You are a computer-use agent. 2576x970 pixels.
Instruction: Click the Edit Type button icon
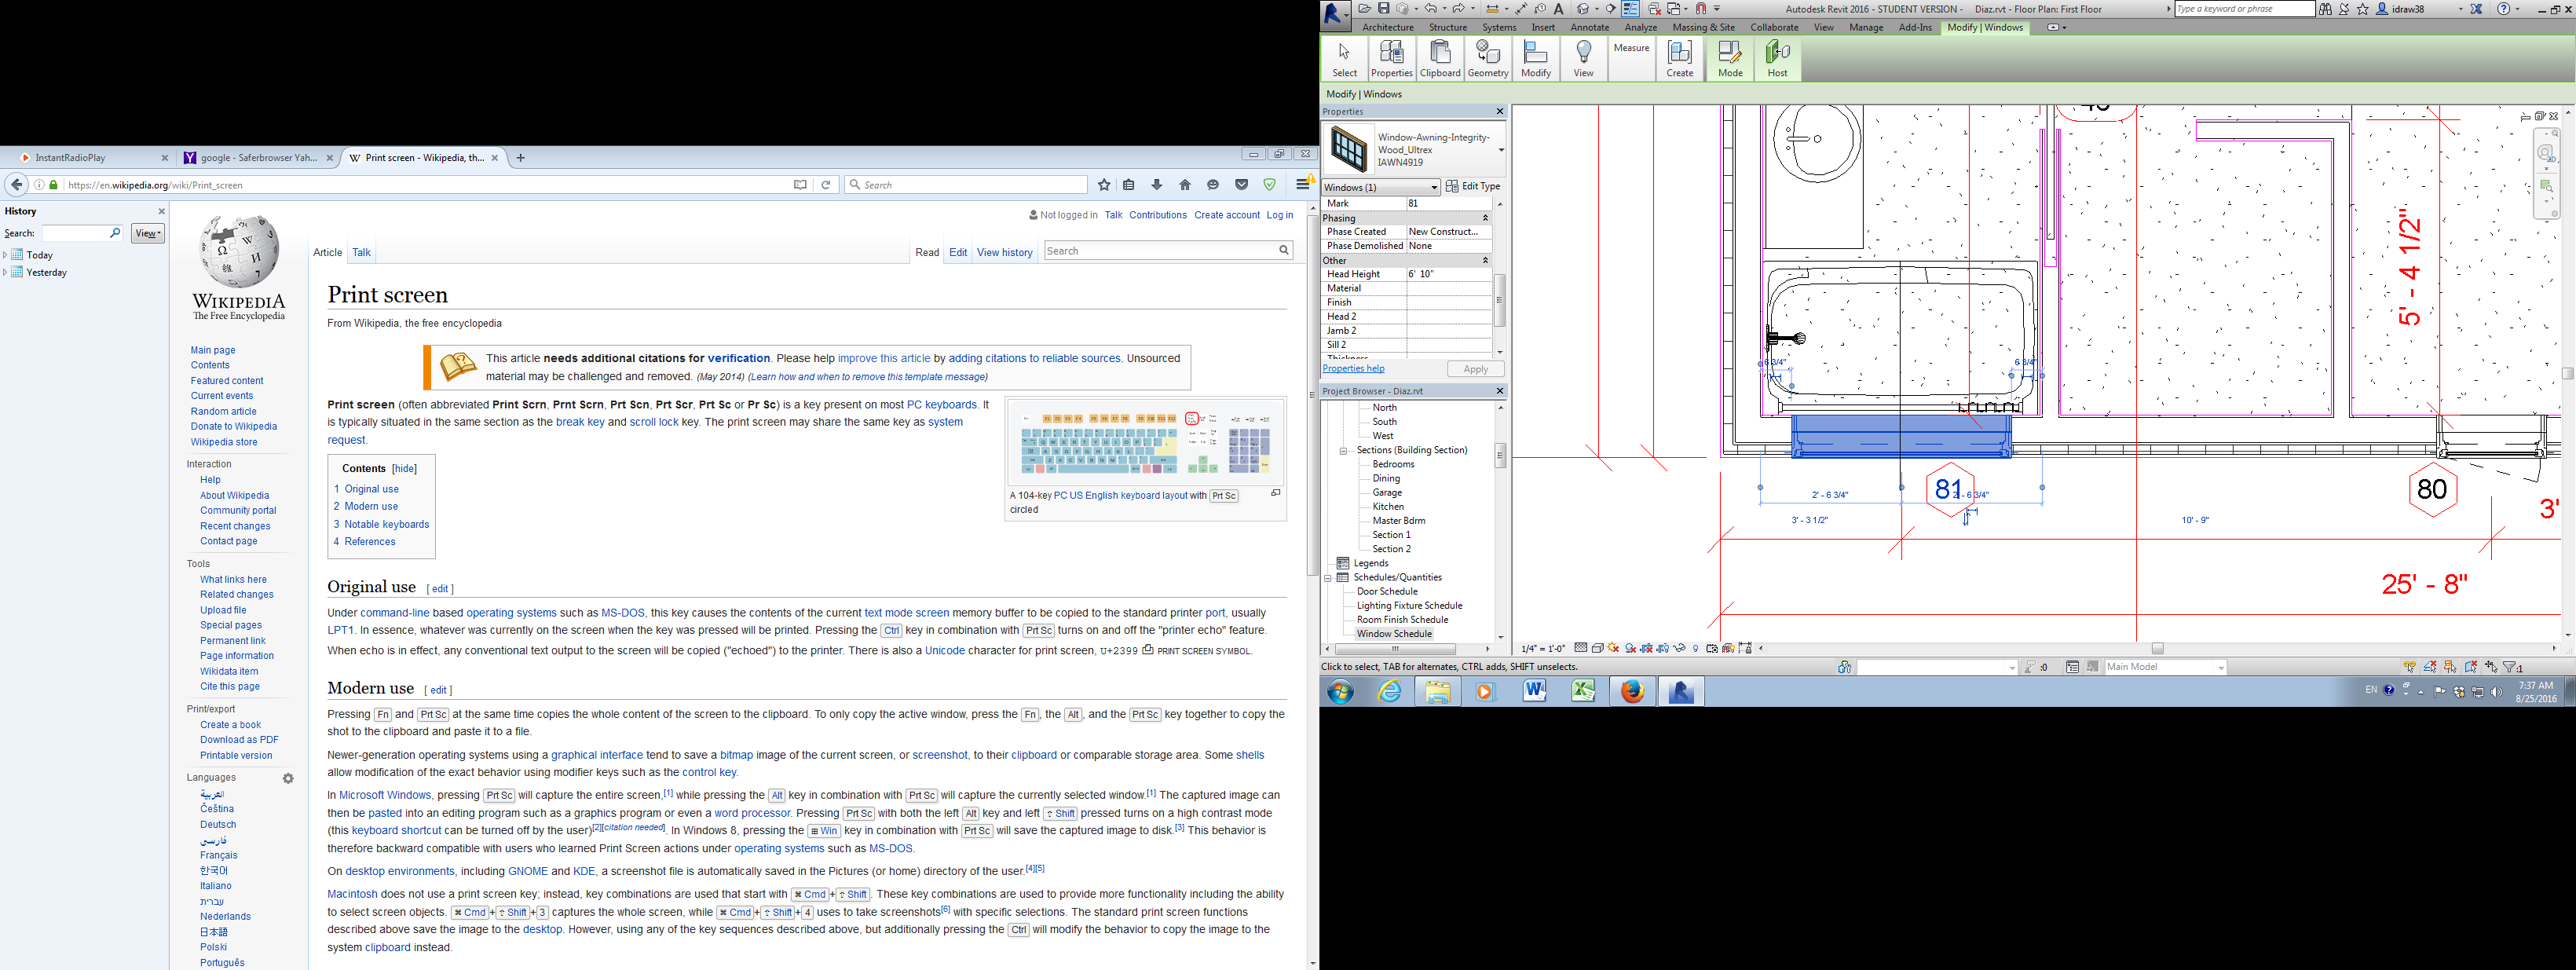[x=1452, y=187]
